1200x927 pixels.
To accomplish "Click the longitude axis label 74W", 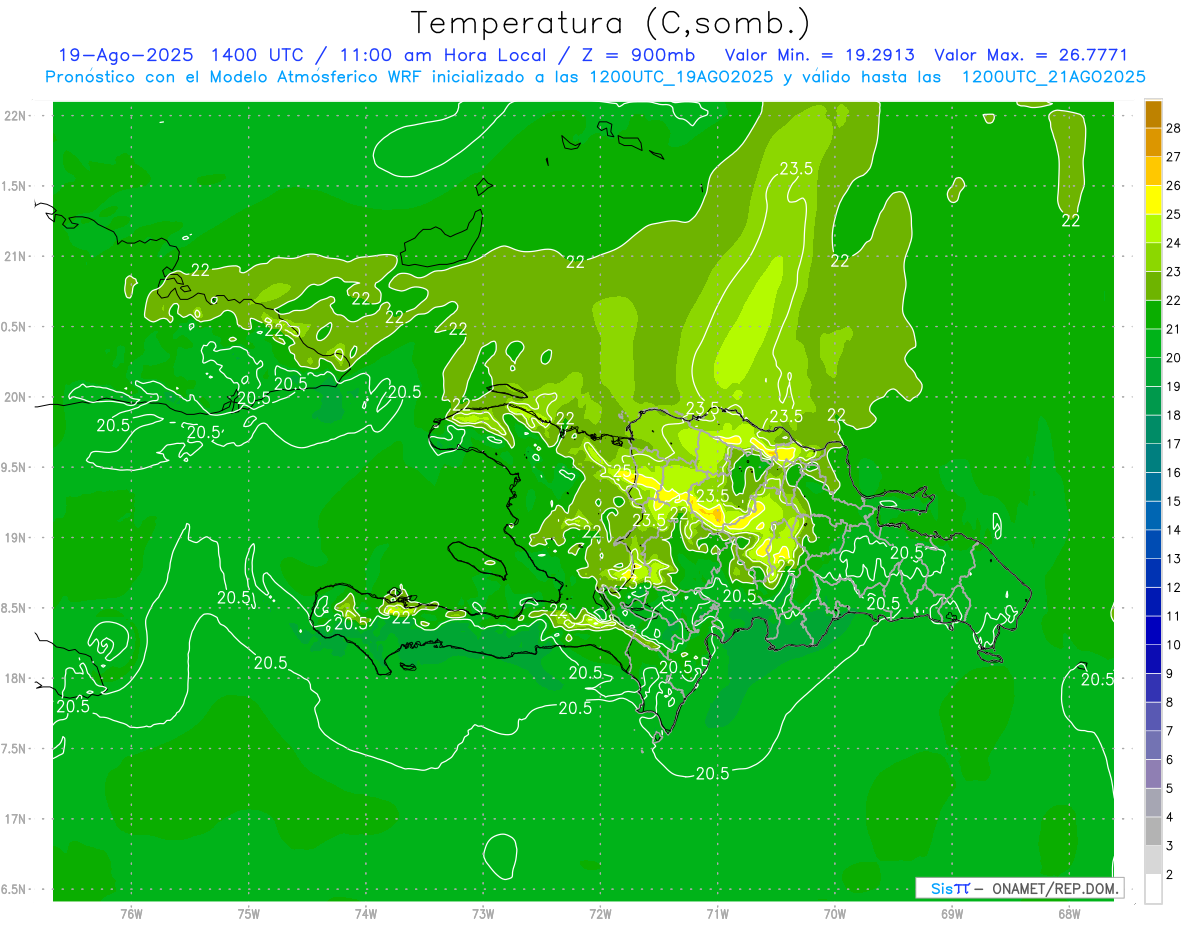I will [366, 914].
